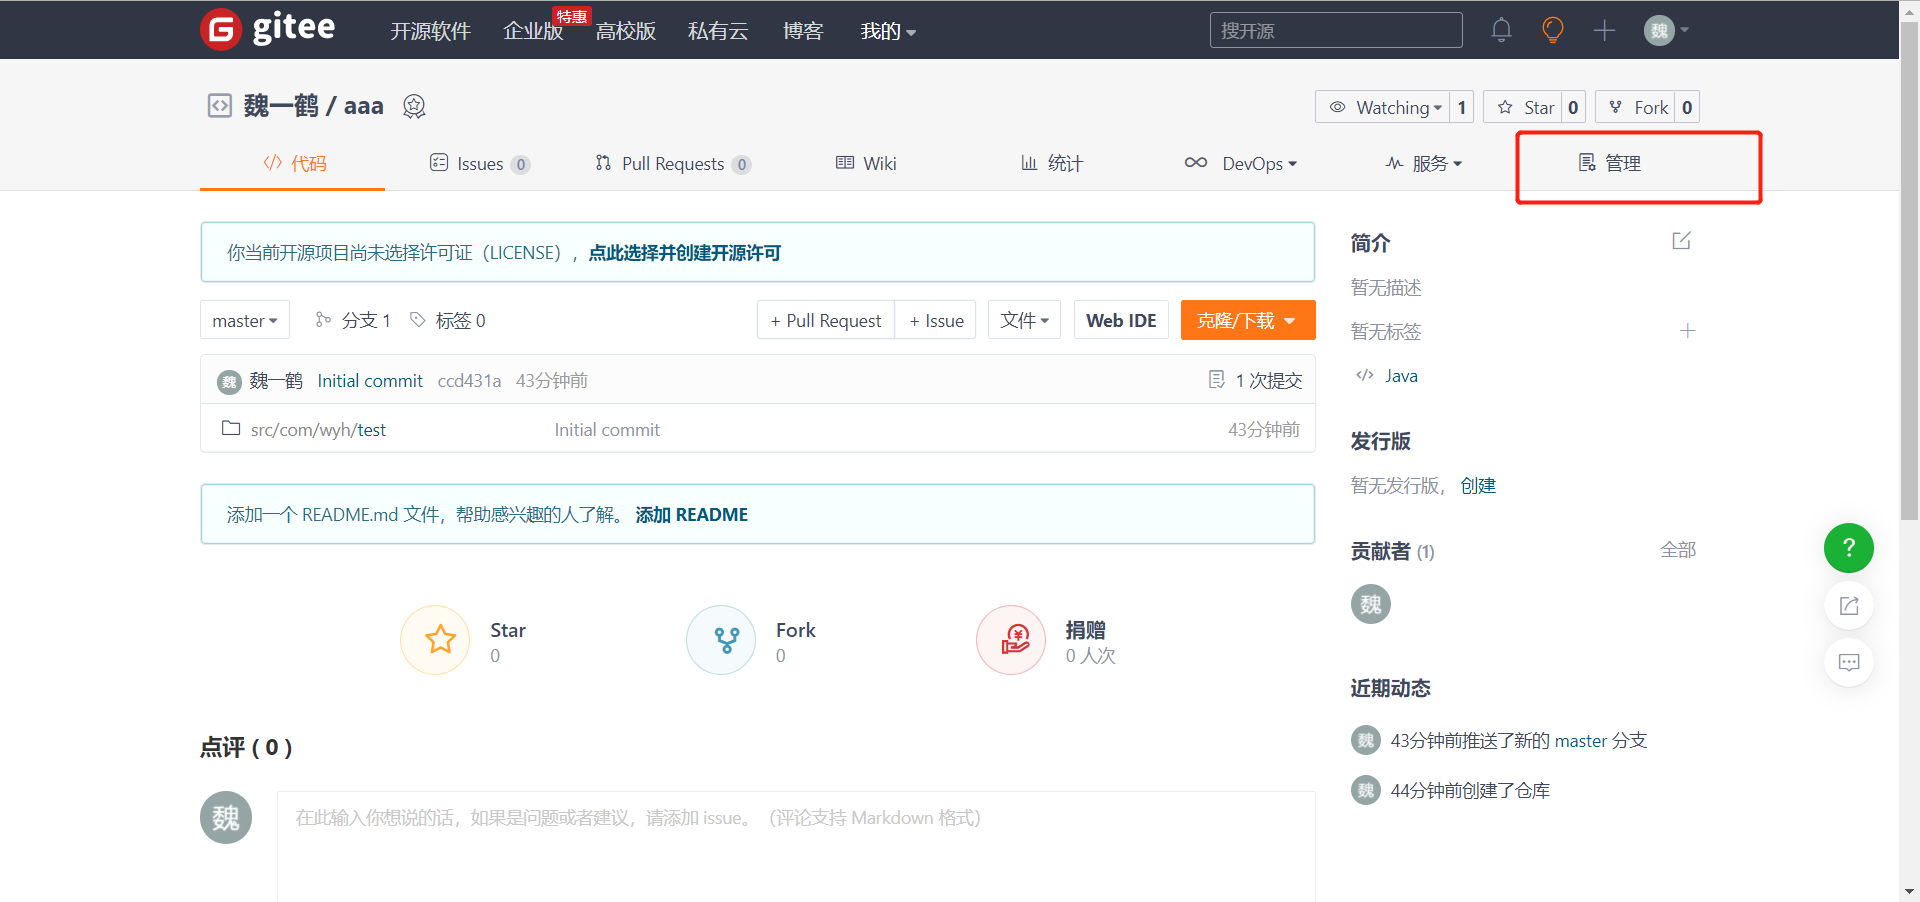Click the 捐赠 donation circle icon
Image resolution: width=1920 pixels, height=902 pixels.
[1011, 640]
